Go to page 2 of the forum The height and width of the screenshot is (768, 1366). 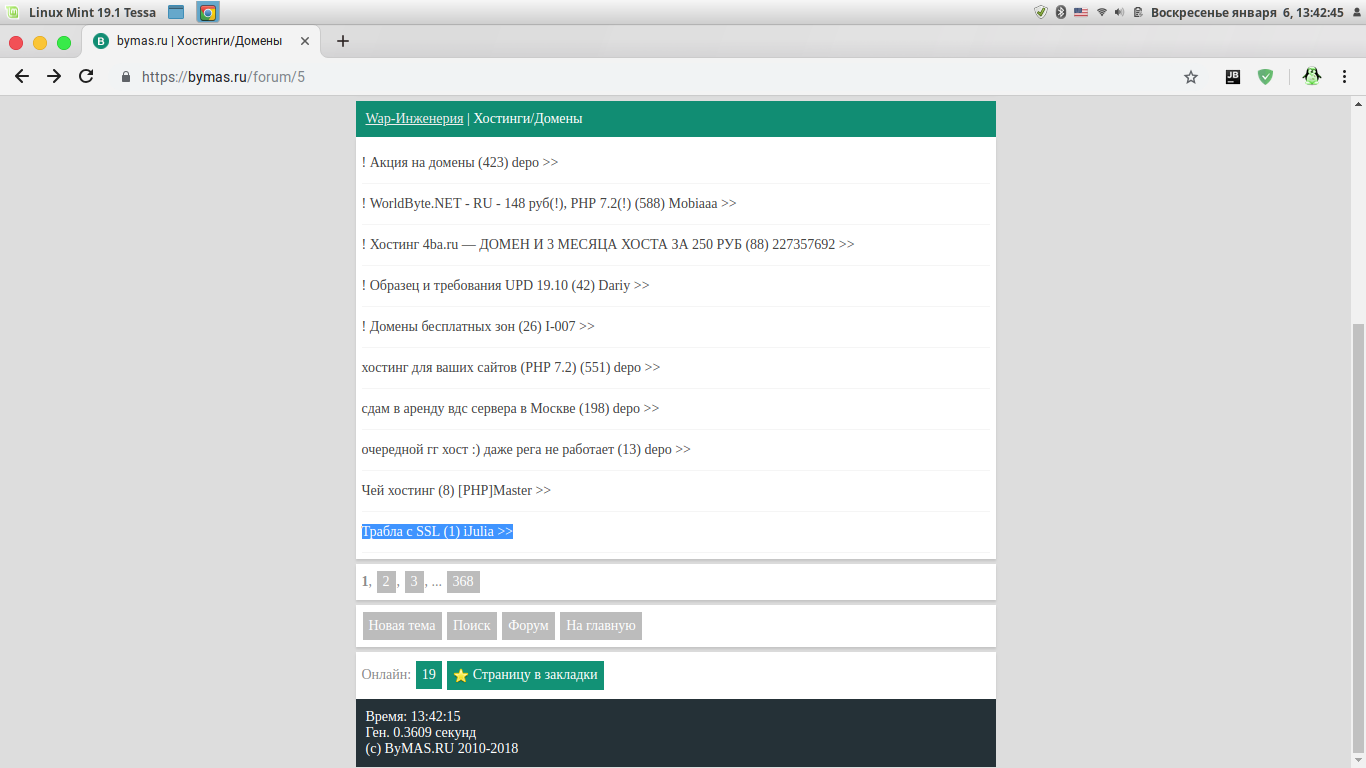[x=386, y=581]
